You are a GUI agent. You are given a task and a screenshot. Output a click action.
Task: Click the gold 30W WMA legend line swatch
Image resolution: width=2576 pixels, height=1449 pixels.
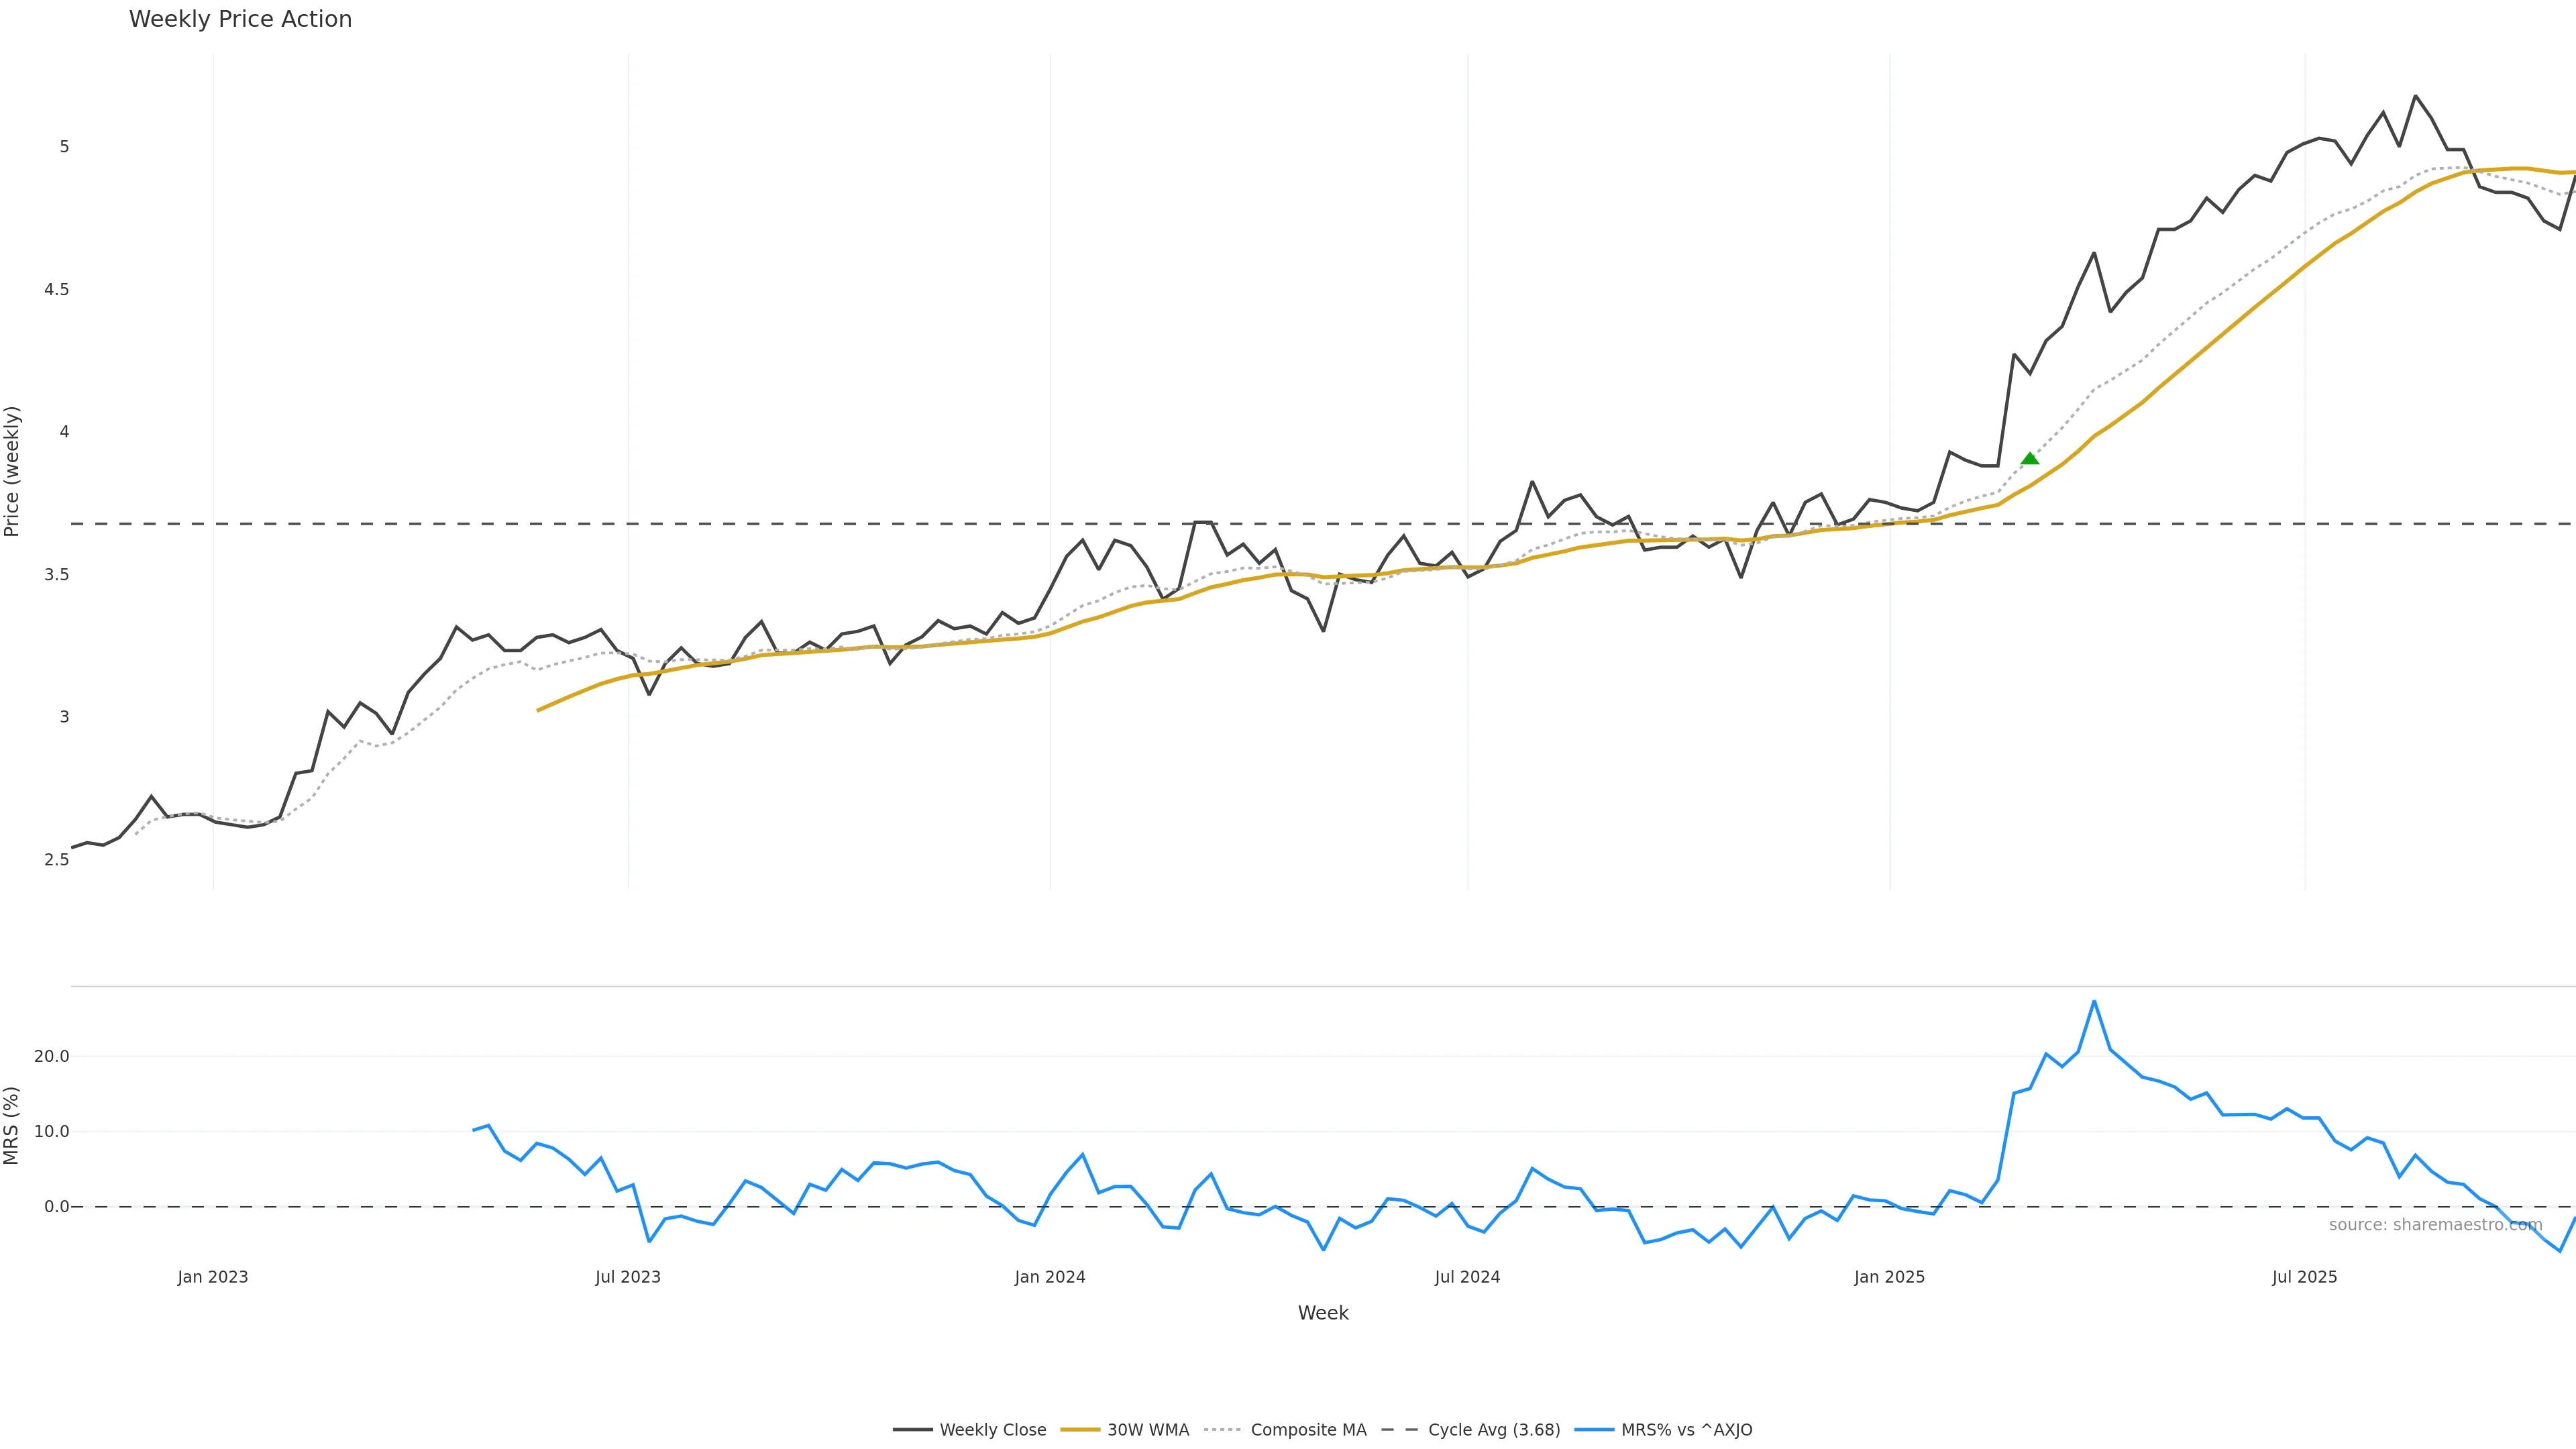click(x=1080, y=1430)
